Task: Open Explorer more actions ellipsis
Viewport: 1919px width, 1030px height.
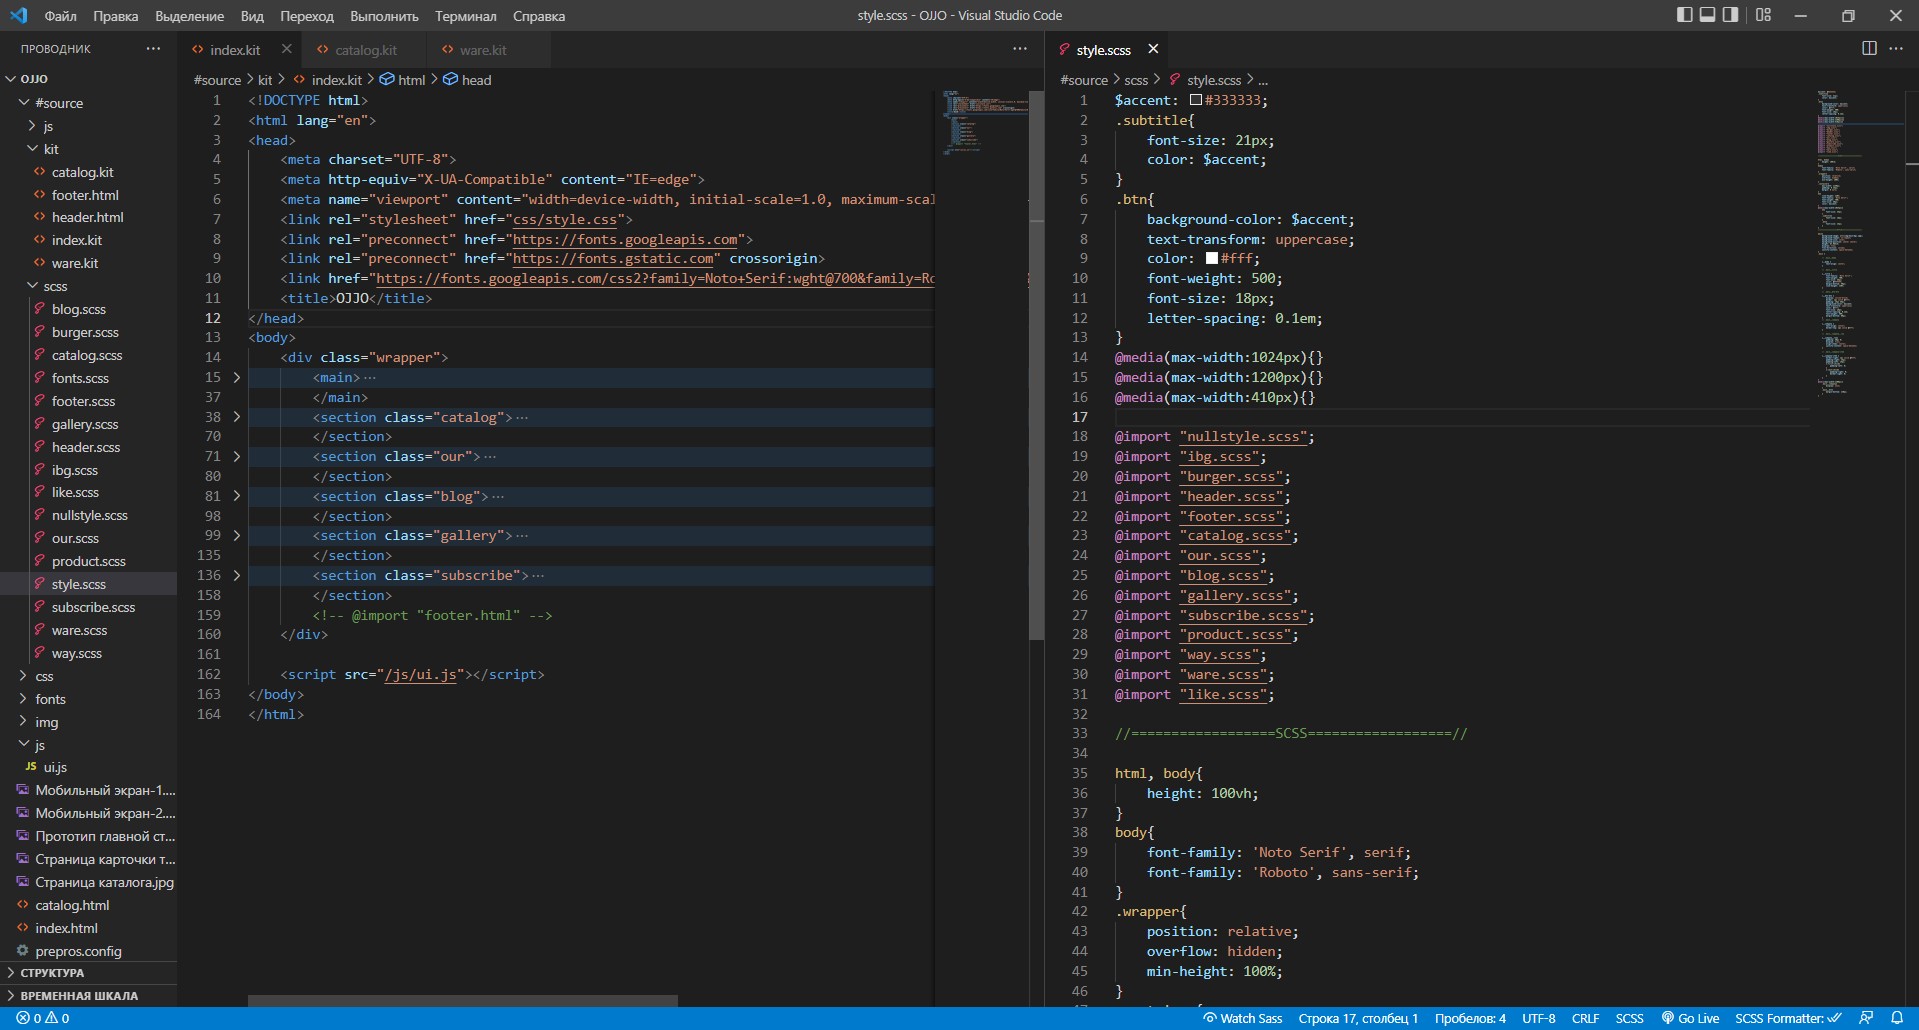Action: point(153,48)
